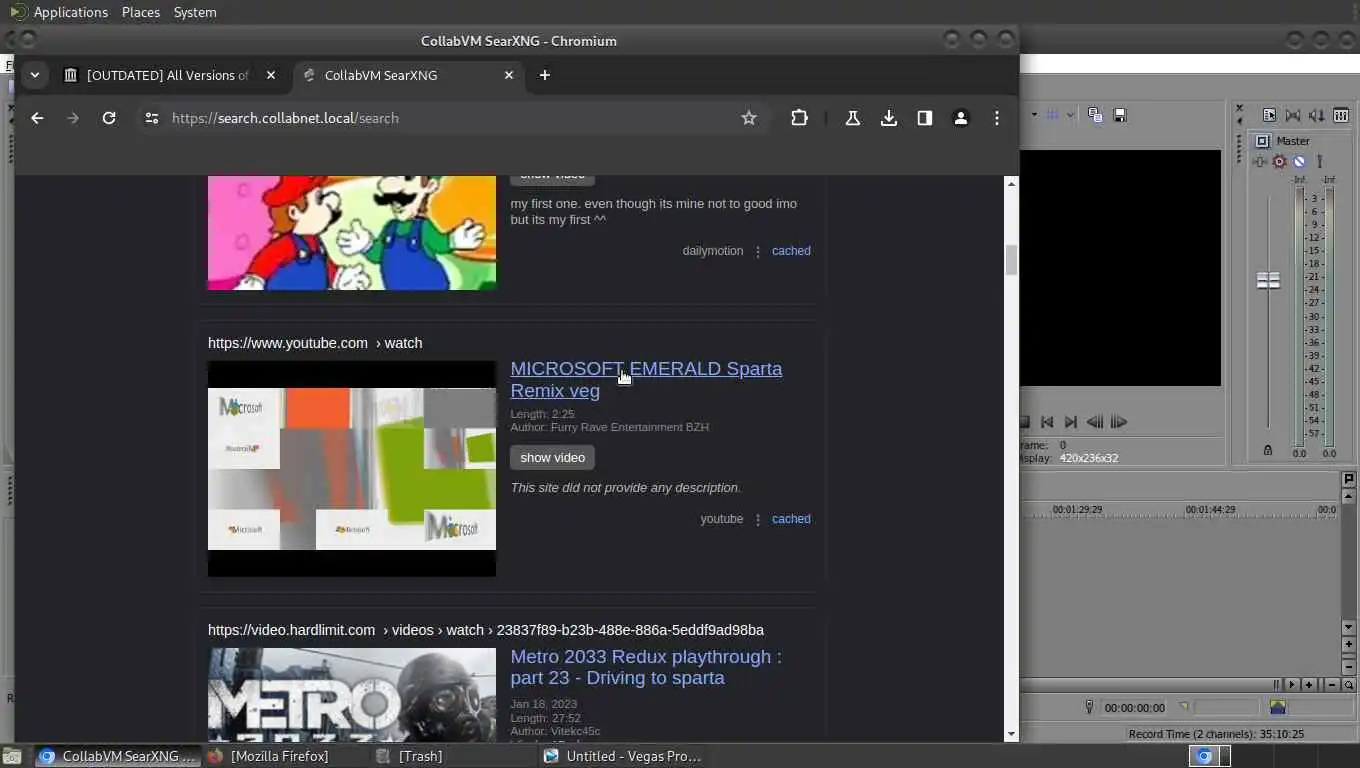Go to next frame in Vegas preview

click(1119, 422)
